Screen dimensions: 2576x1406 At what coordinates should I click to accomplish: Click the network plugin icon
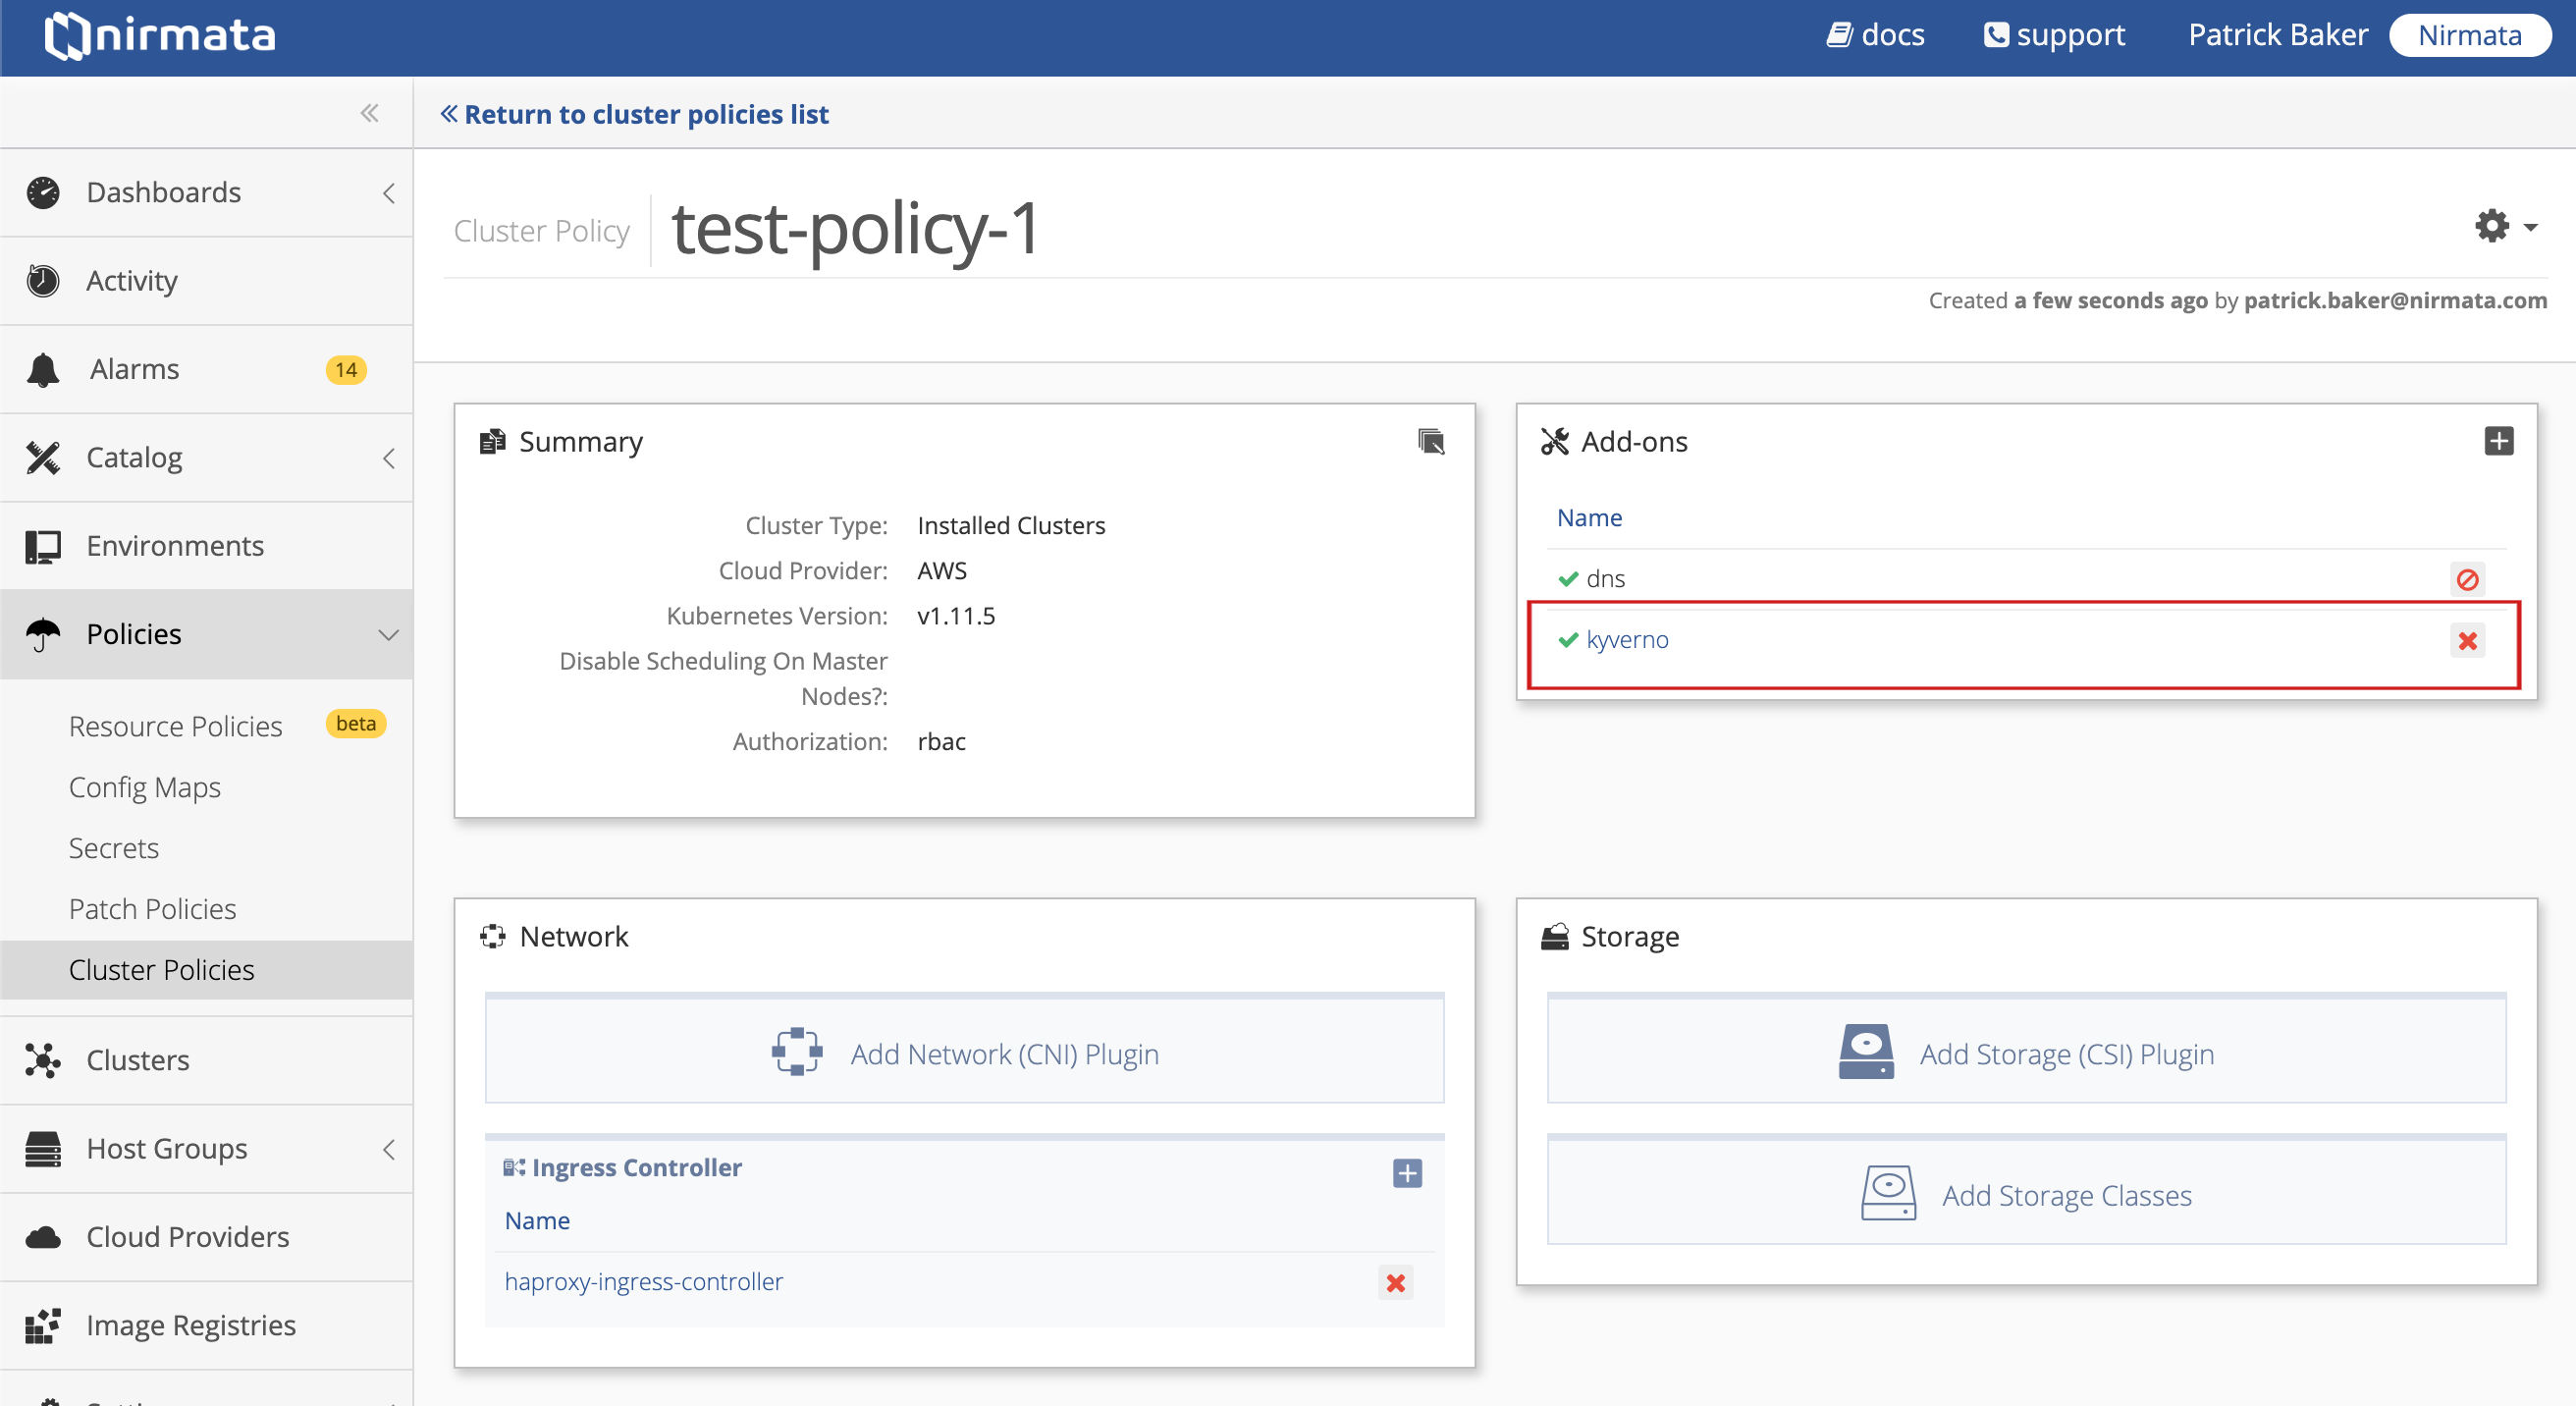pyautogui.click(x=797, y=1051)
